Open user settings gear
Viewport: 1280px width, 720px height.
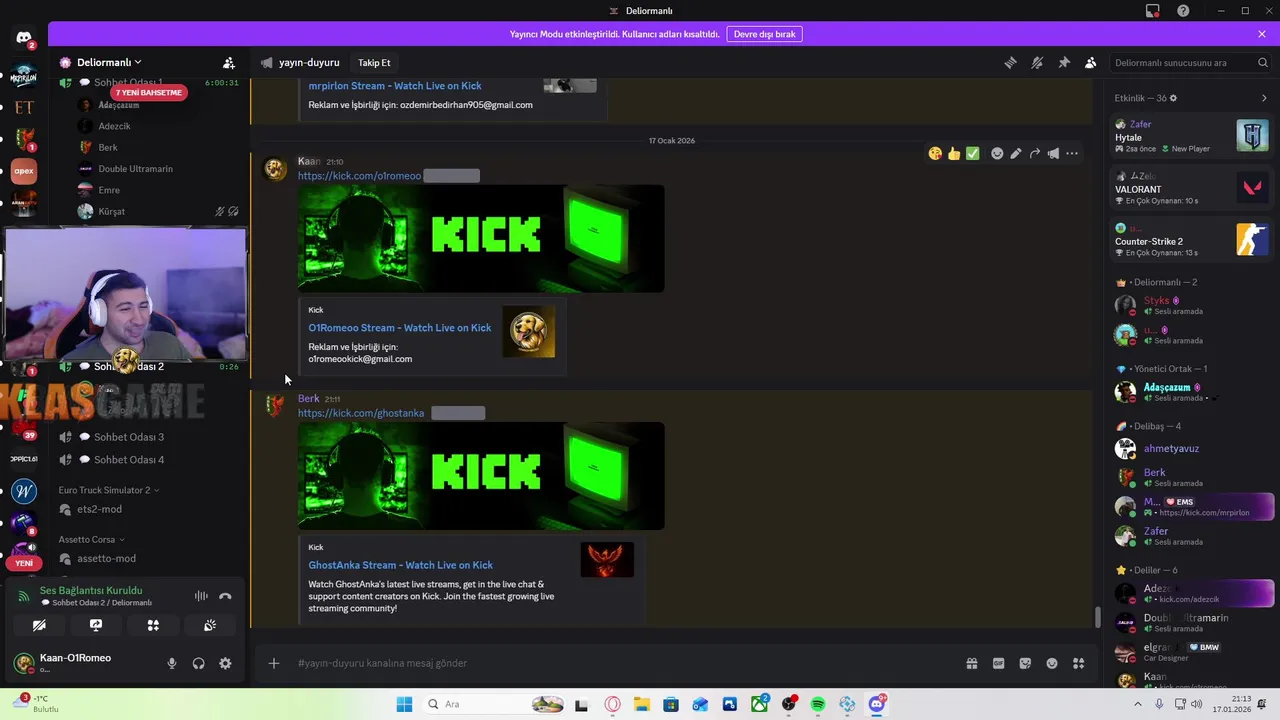(x=225, y=663)
